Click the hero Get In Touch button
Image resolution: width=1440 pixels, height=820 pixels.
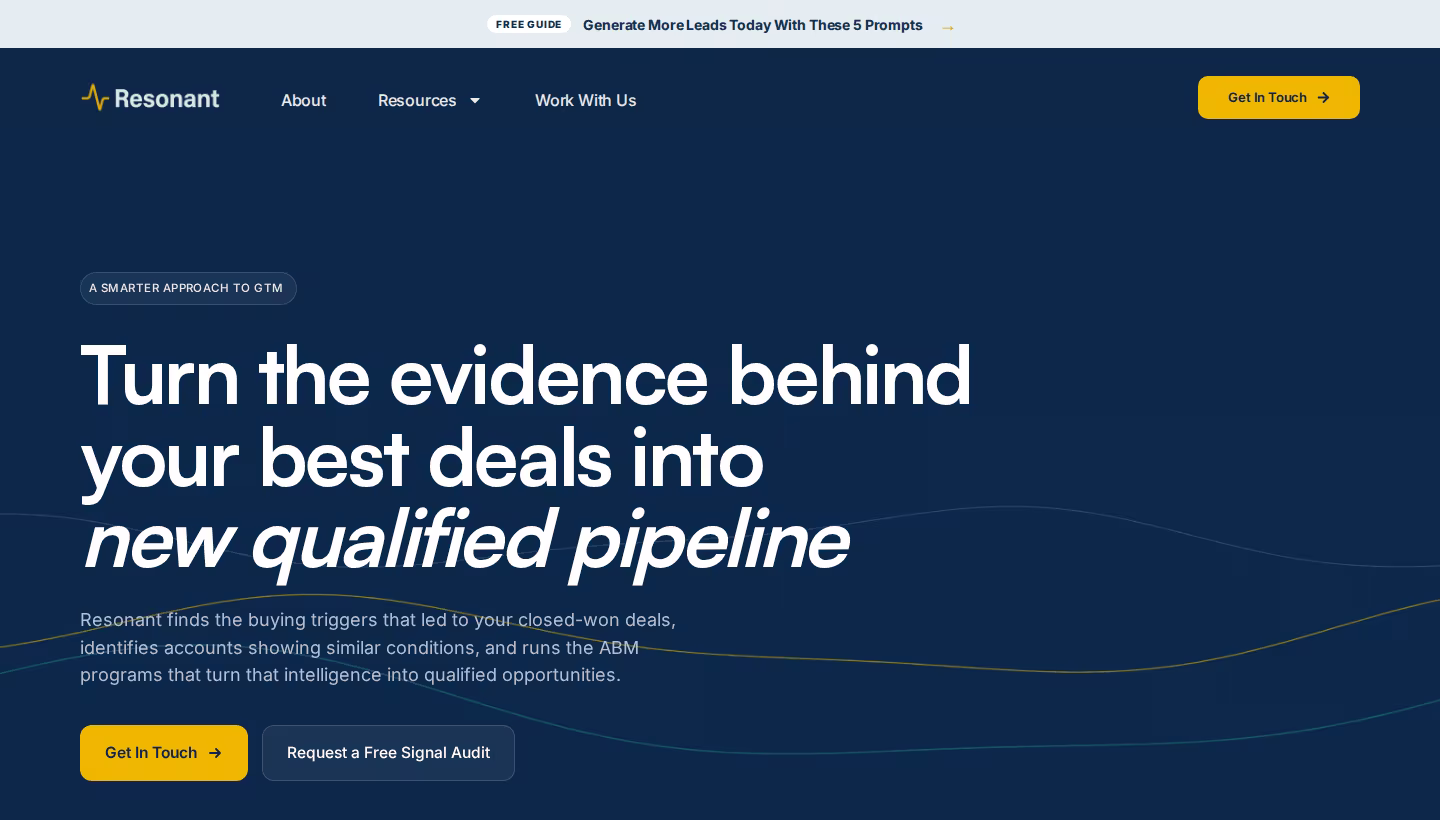click(x=164, y=753)
